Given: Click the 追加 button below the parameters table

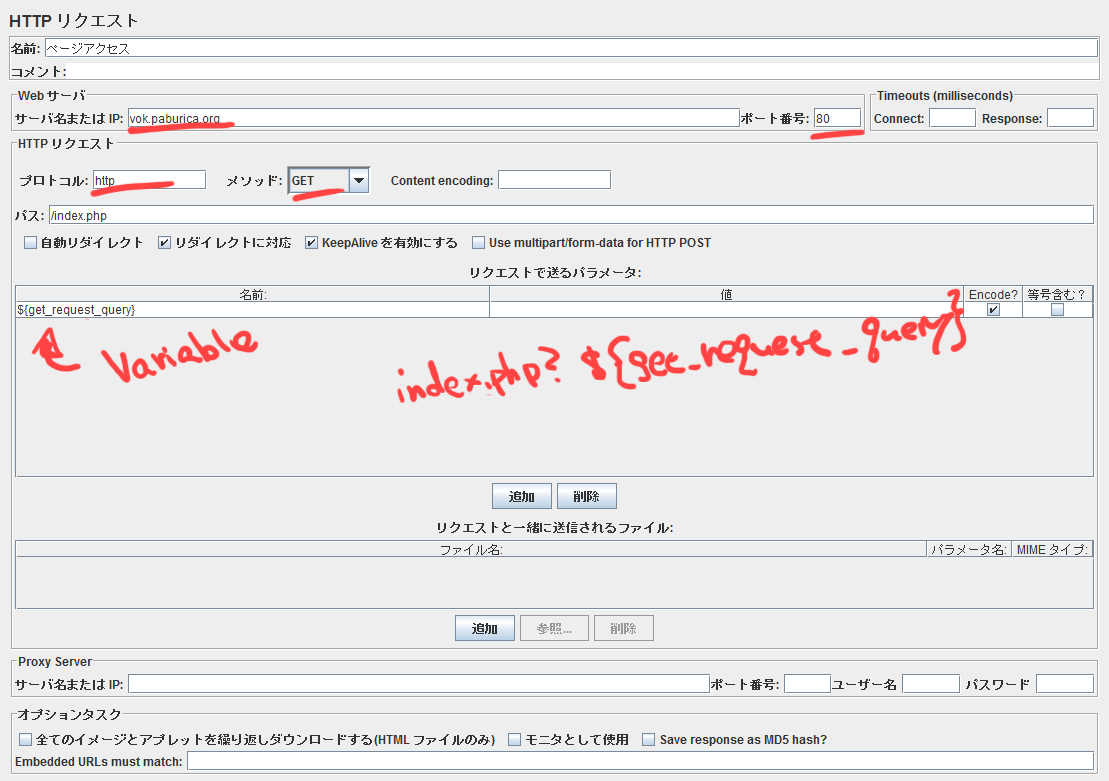Looking at the screenshot, I should [x=522, y=497].
